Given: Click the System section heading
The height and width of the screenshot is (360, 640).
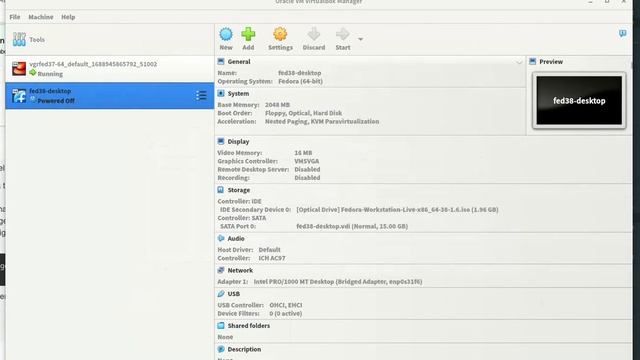Looking at the screenshot, I should 238,93.
